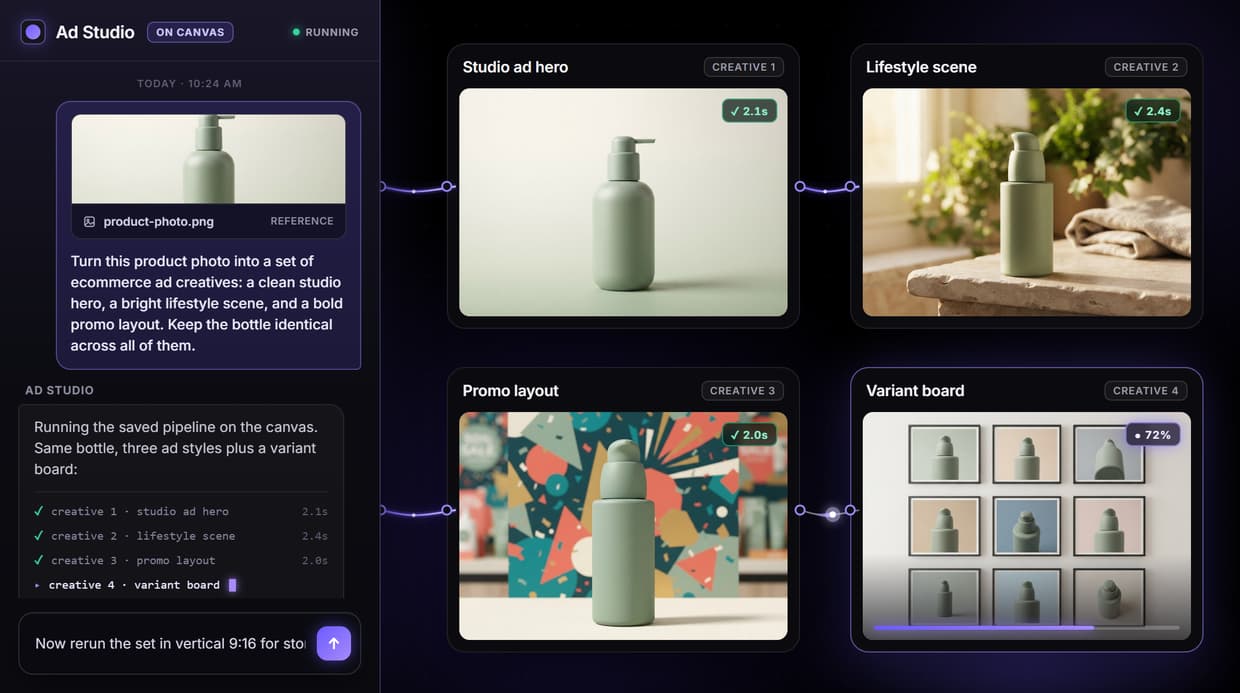Viewport: 1240px width, 693px height.
Task: Click the 'creative 1 · studio ad hero' log line
Action: (140, 511)
